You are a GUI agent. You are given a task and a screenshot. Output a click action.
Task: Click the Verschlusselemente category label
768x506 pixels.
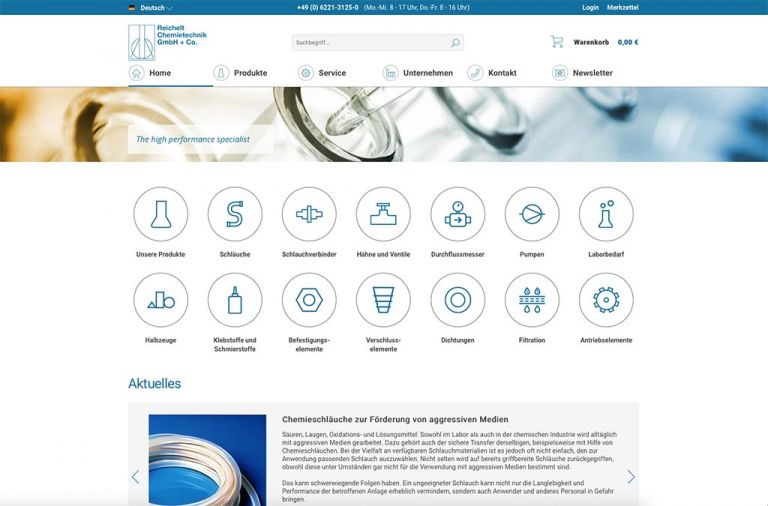tap(384, 344)
